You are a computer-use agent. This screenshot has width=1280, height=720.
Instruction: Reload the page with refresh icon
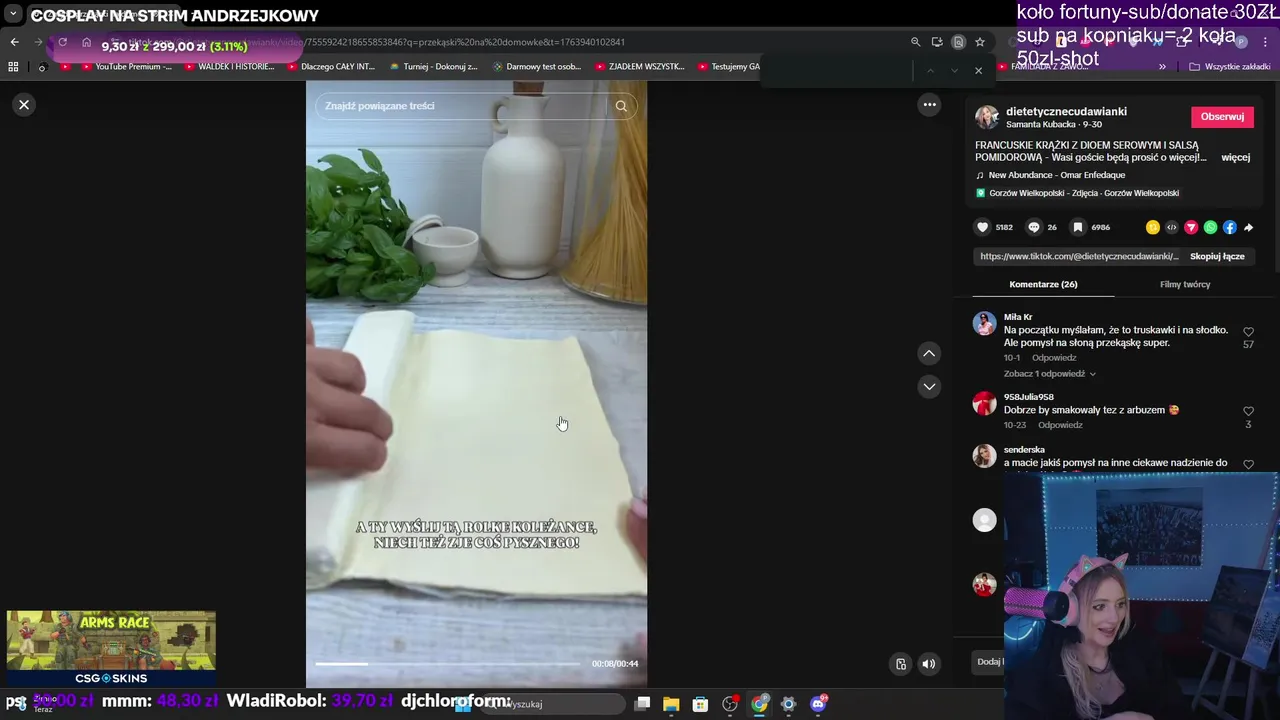[62, 42]
